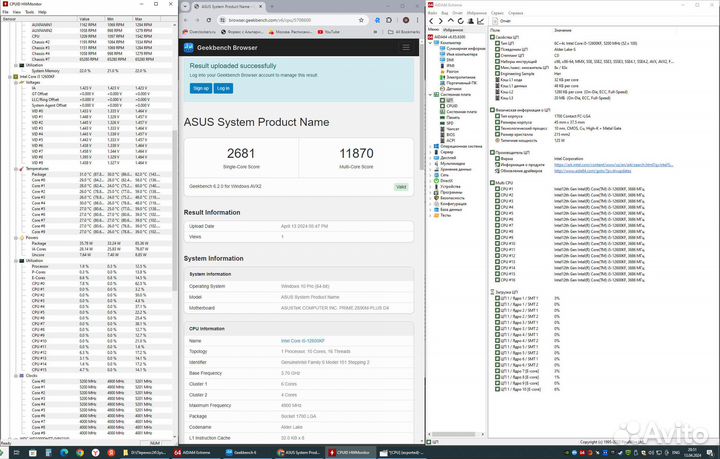Select the SPD item in AIDA64 tree
This screenshot has height=459, width=720.
[x=450, y=123]
